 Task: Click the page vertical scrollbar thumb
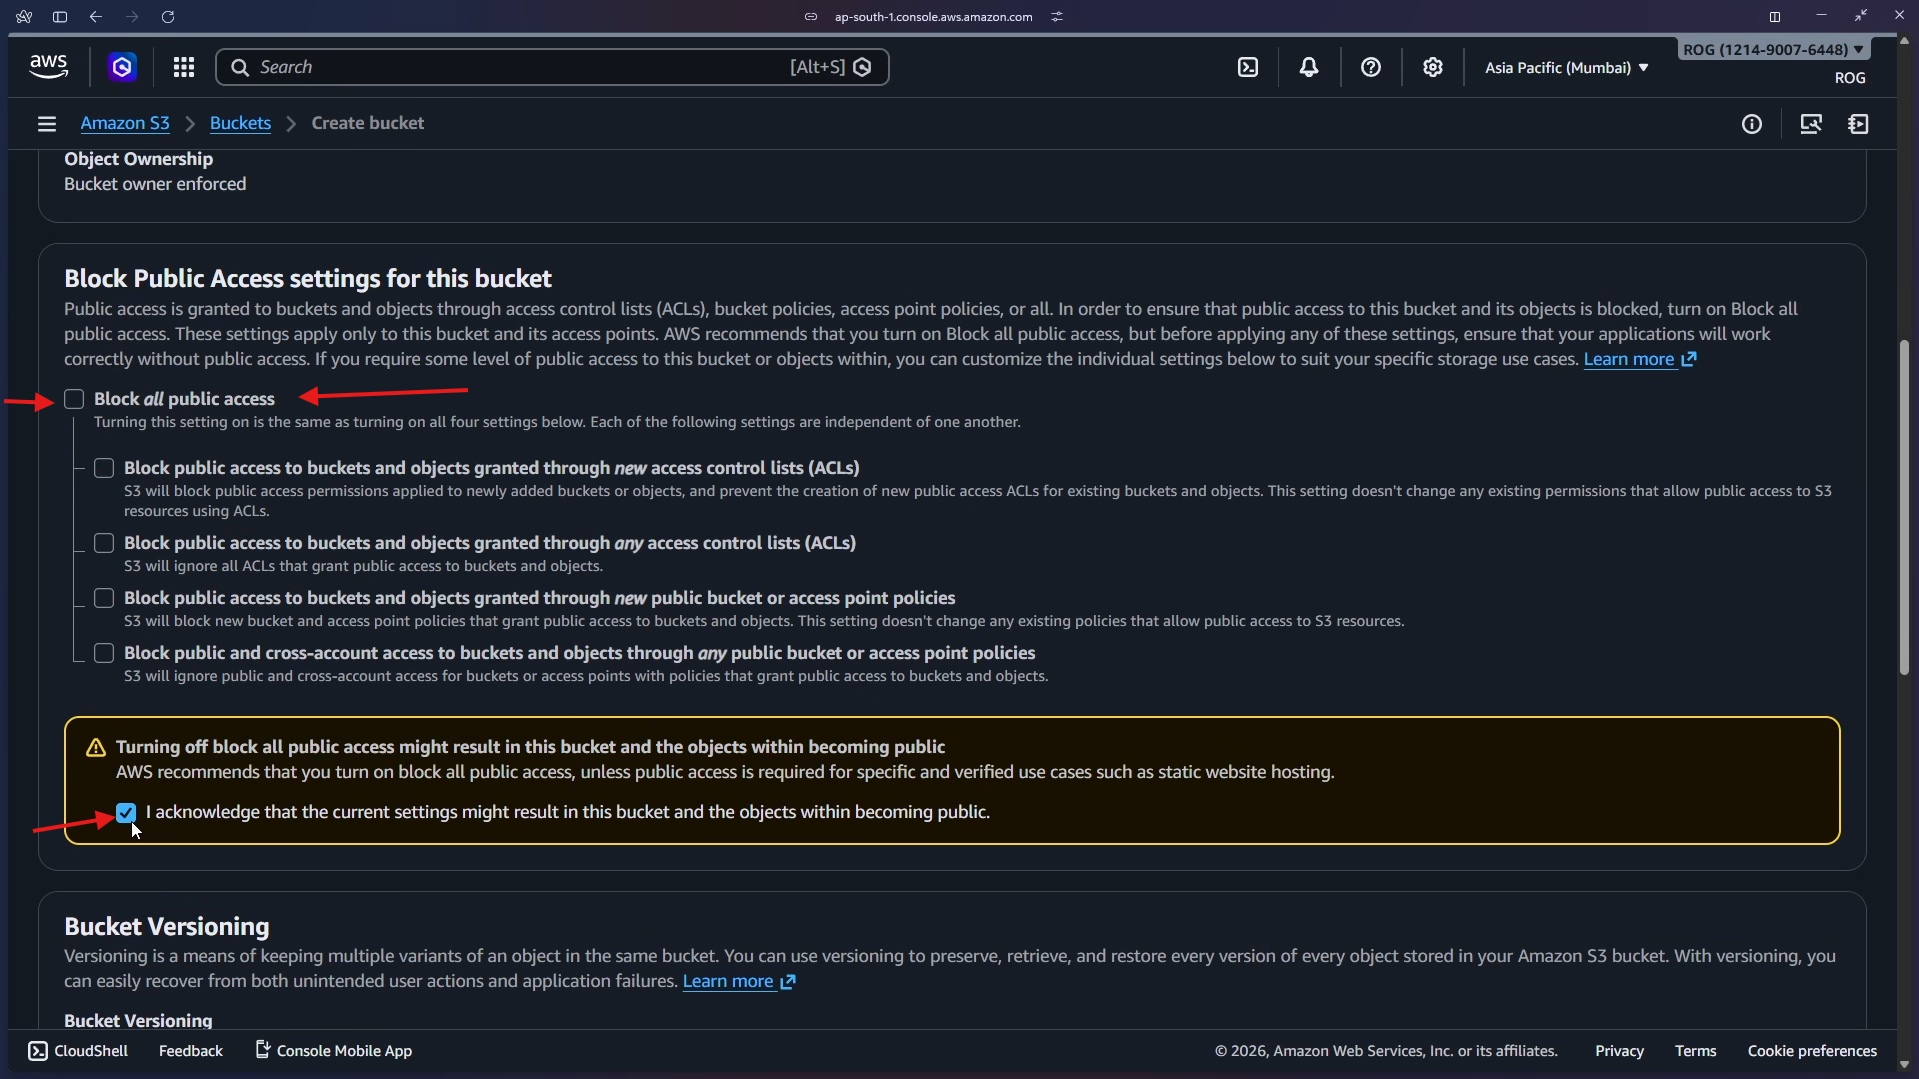click(x=1904, y=508)
